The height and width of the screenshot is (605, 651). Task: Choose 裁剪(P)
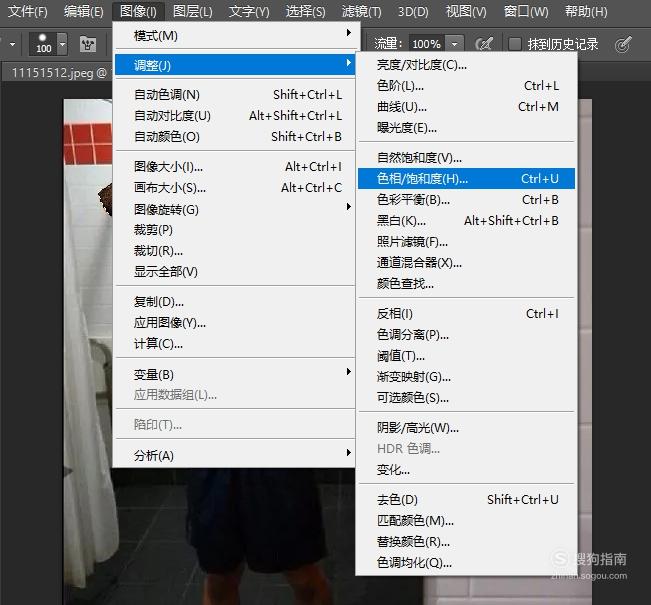235,230
